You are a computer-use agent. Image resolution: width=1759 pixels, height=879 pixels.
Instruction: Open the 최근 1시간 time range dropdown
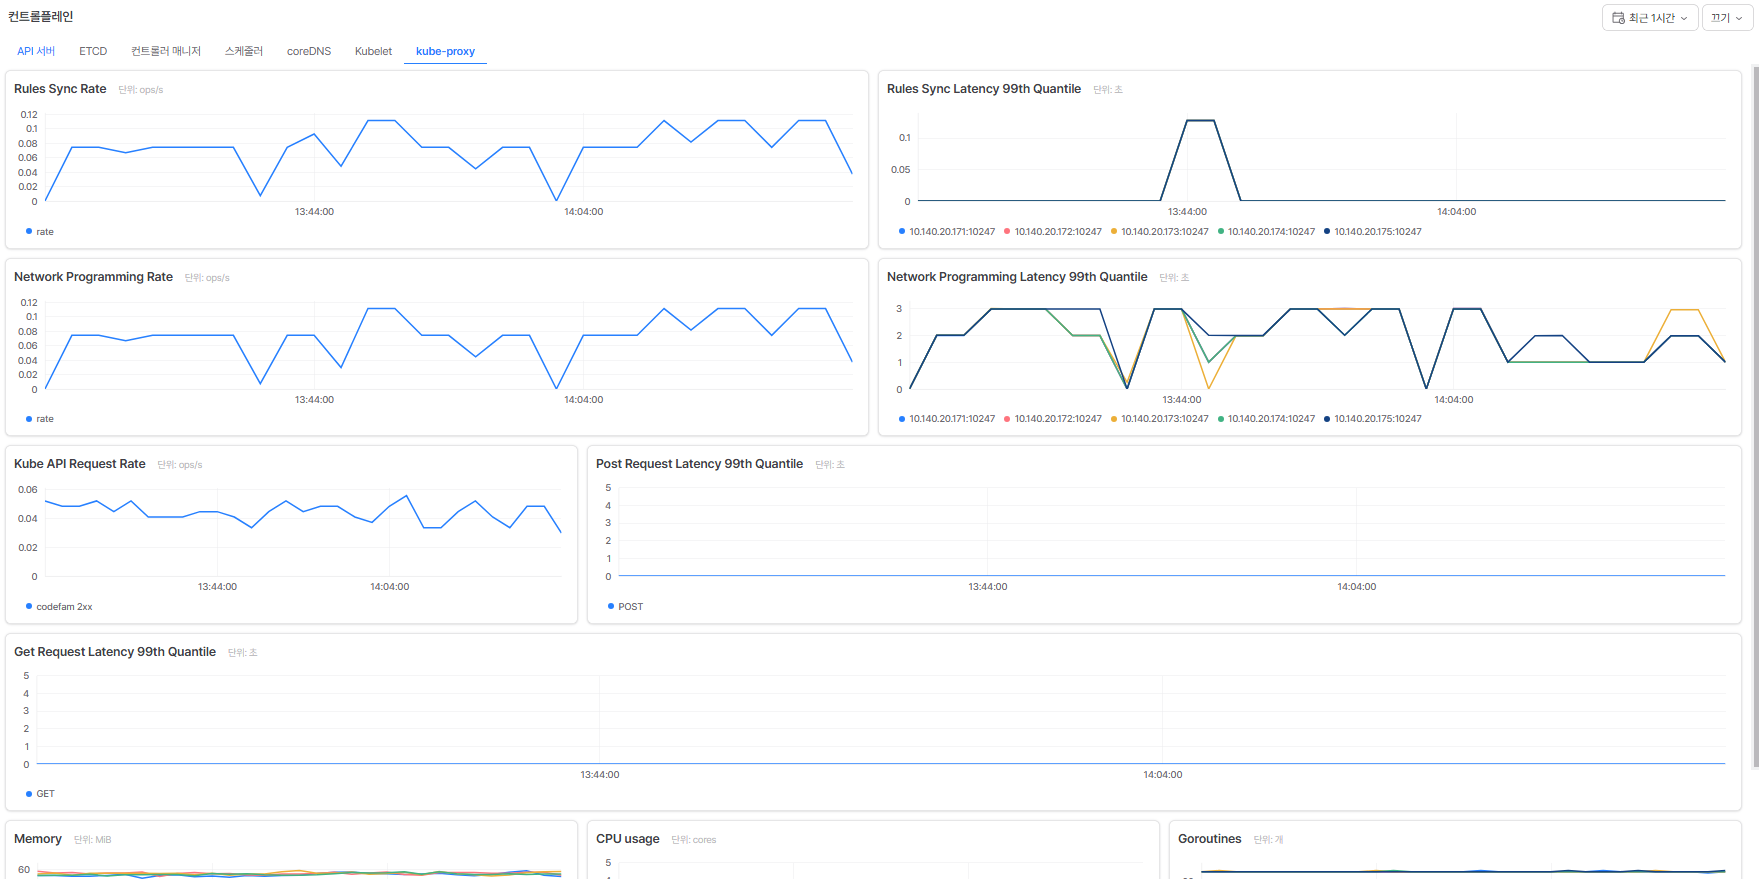pyautogui.click(x=1649, y=18)
